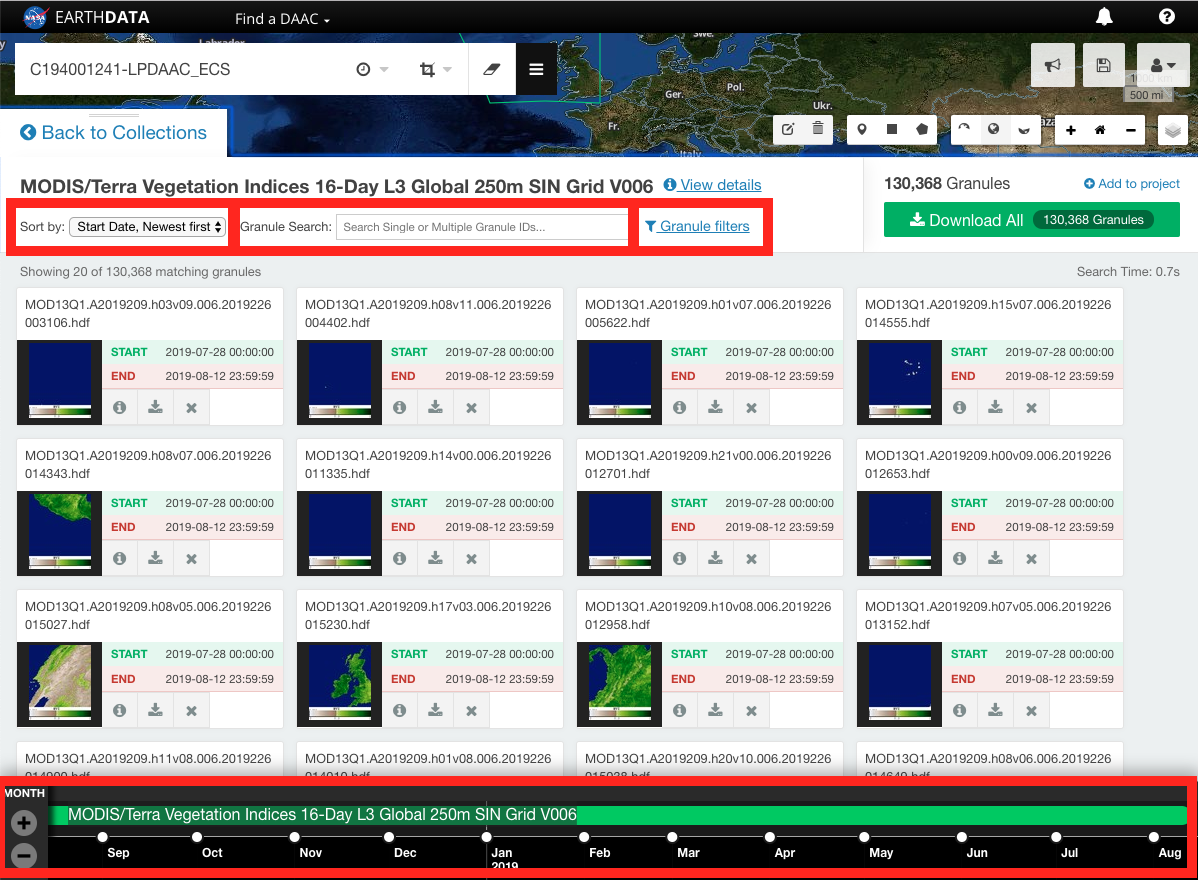Viewport: 1198px width, 880px height.
Task: View info for granule h00v09
Action: pos(960,558)
